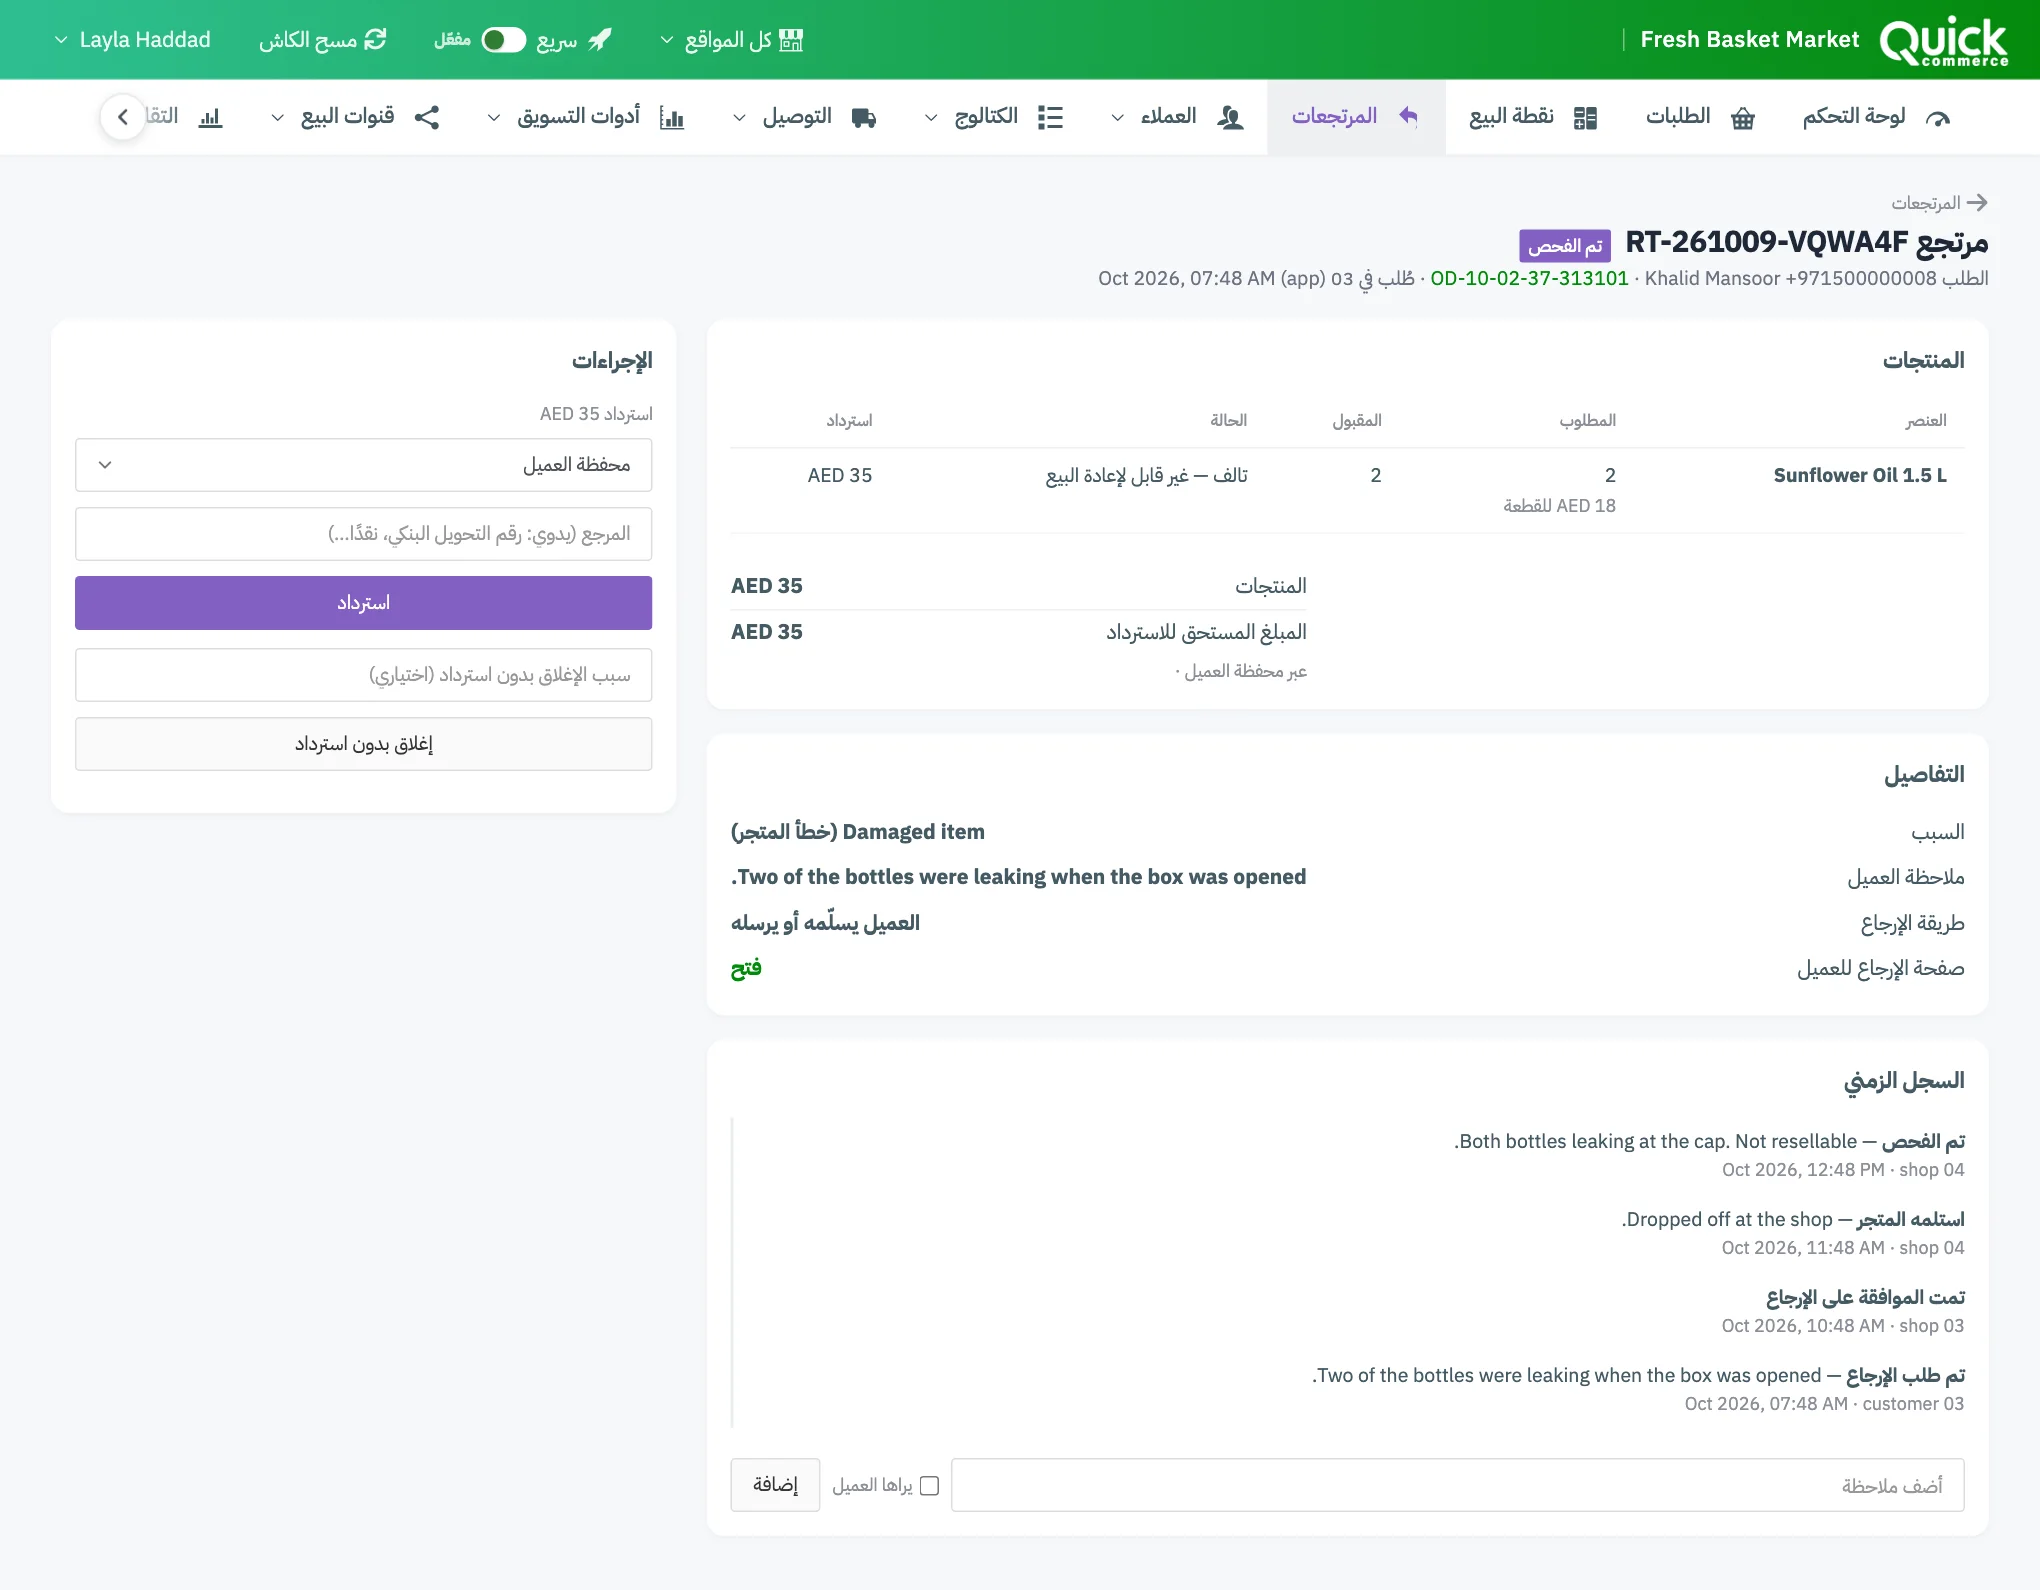
Task: Click the customers person icon
Action: point(1230,118)
